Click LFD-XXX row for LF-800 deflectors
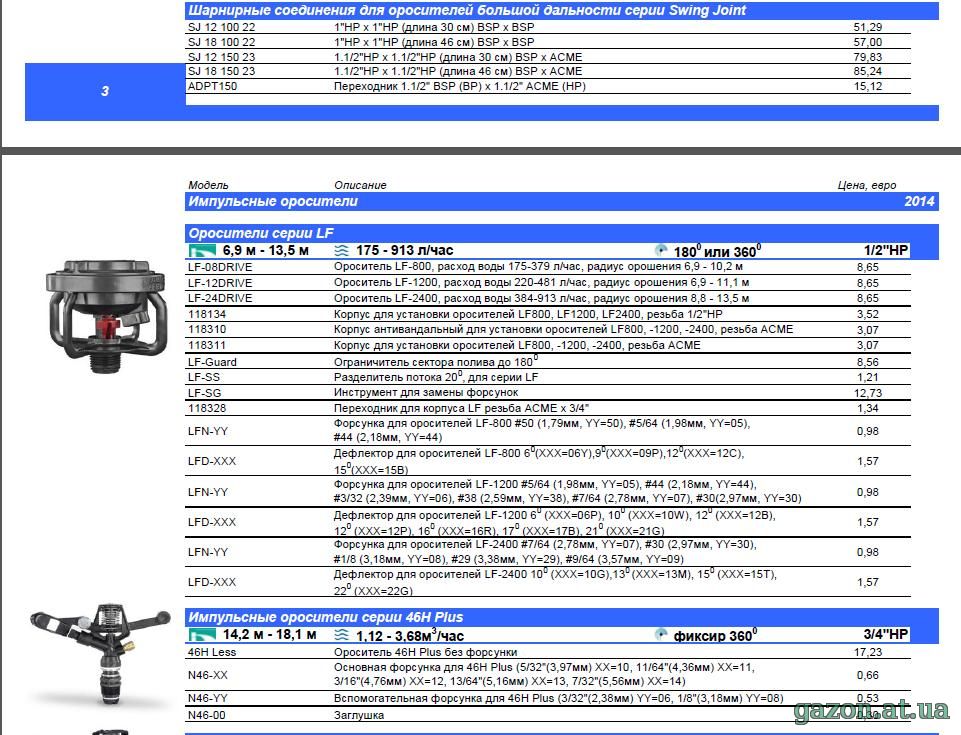The width and height of the screenshot is (961, 735). [x=548, y=461]
